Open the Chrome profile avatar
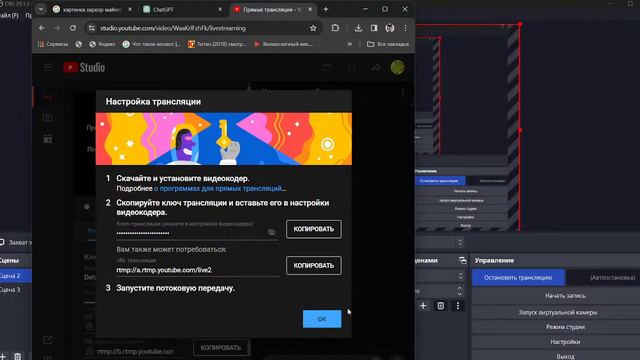The image size is (640, 360). [390, 28]
